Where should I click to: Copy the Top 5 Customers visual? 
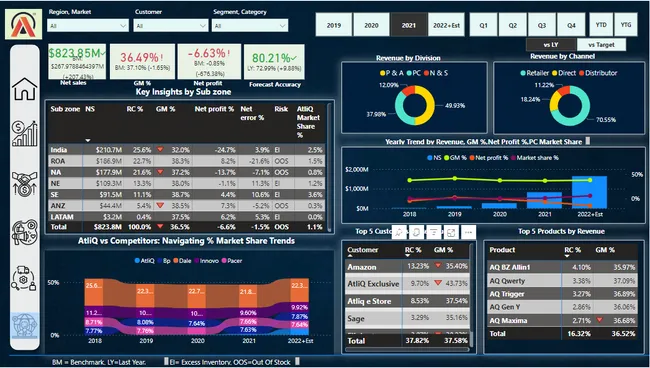click(416, 232)
